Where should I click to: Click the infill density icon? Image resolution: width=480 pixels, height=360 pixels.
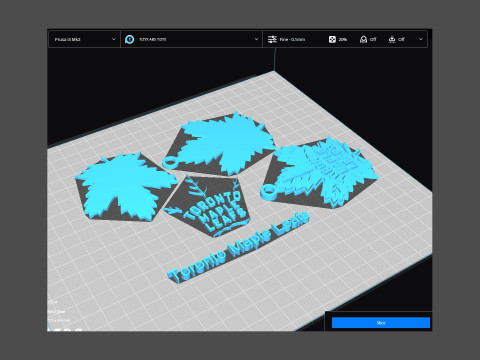332,39
